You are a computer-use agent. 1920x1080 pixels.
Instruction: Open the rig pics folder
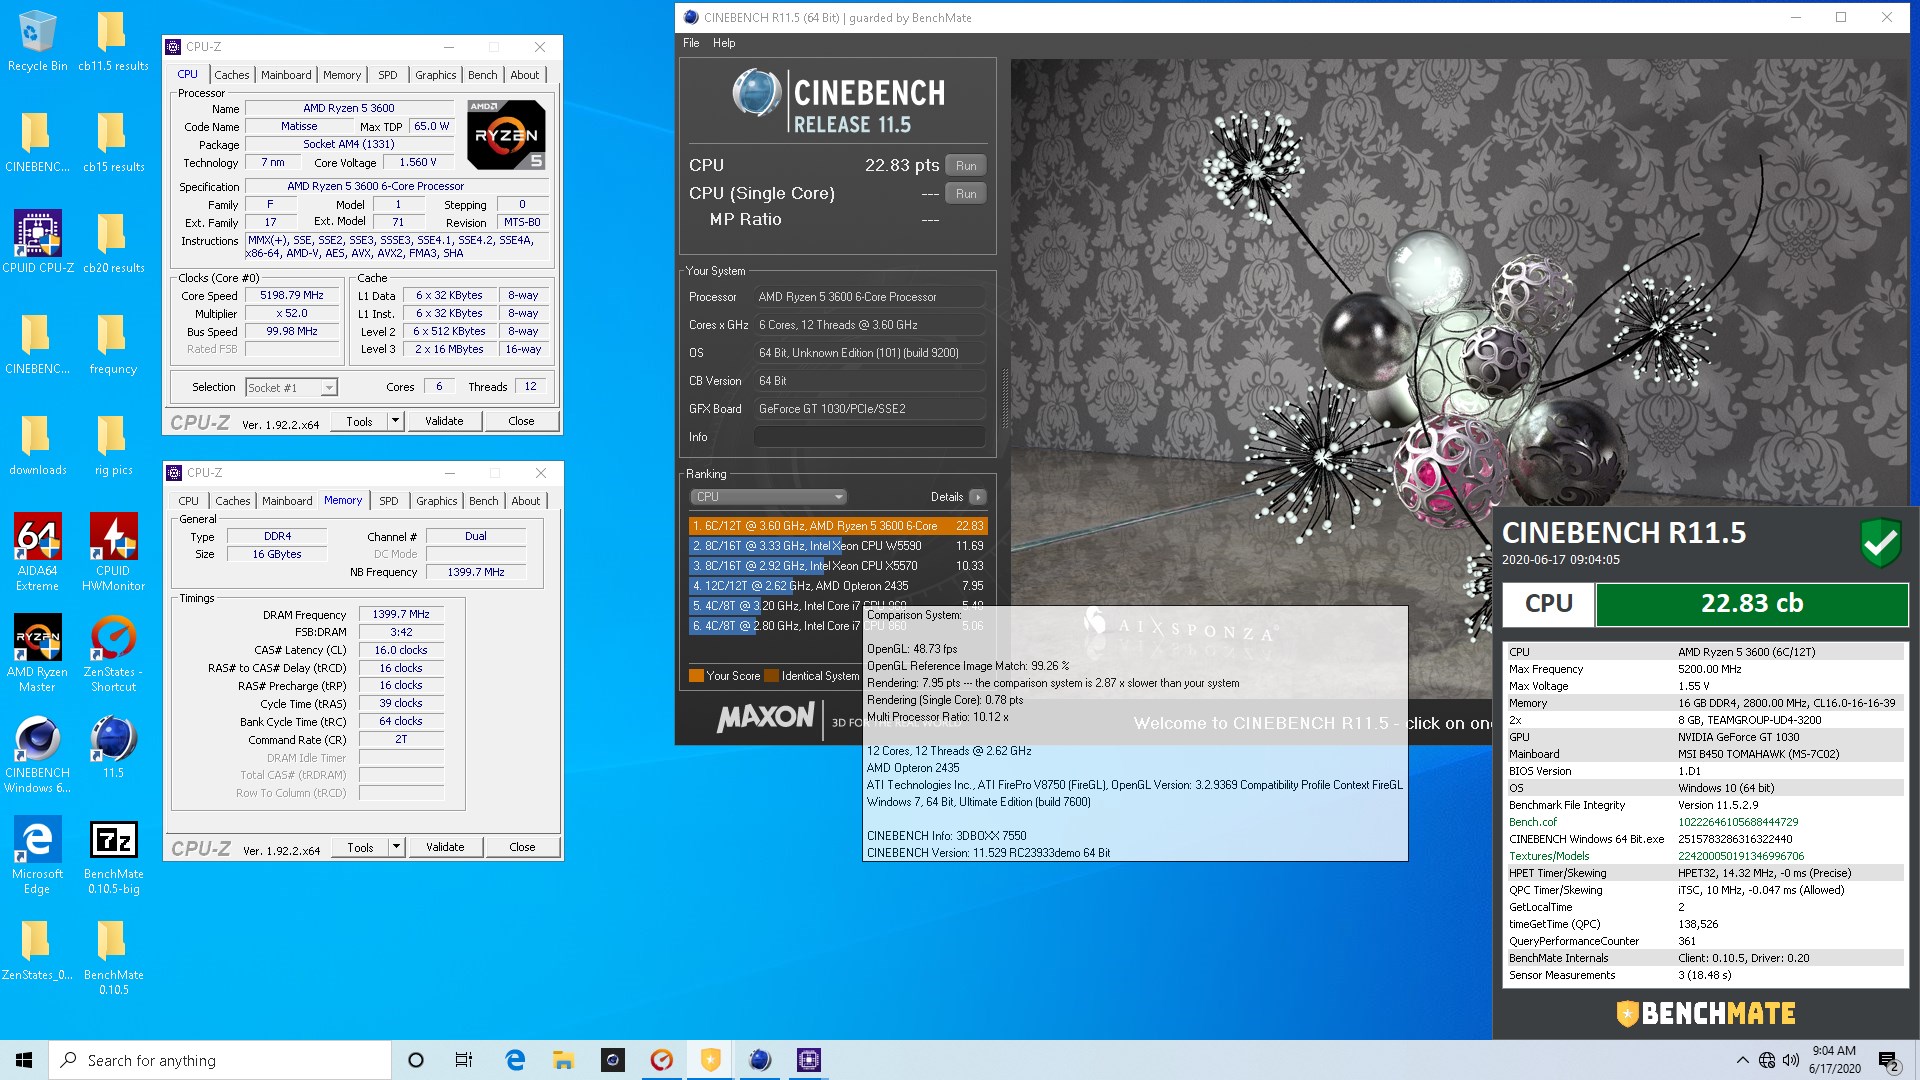tap(113, 444)
